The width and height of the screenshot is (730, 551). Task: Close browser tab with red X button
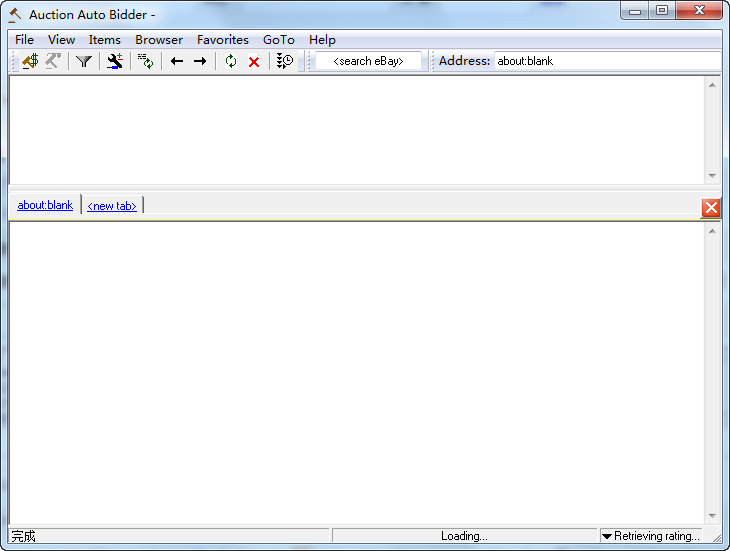click(711, 208)
